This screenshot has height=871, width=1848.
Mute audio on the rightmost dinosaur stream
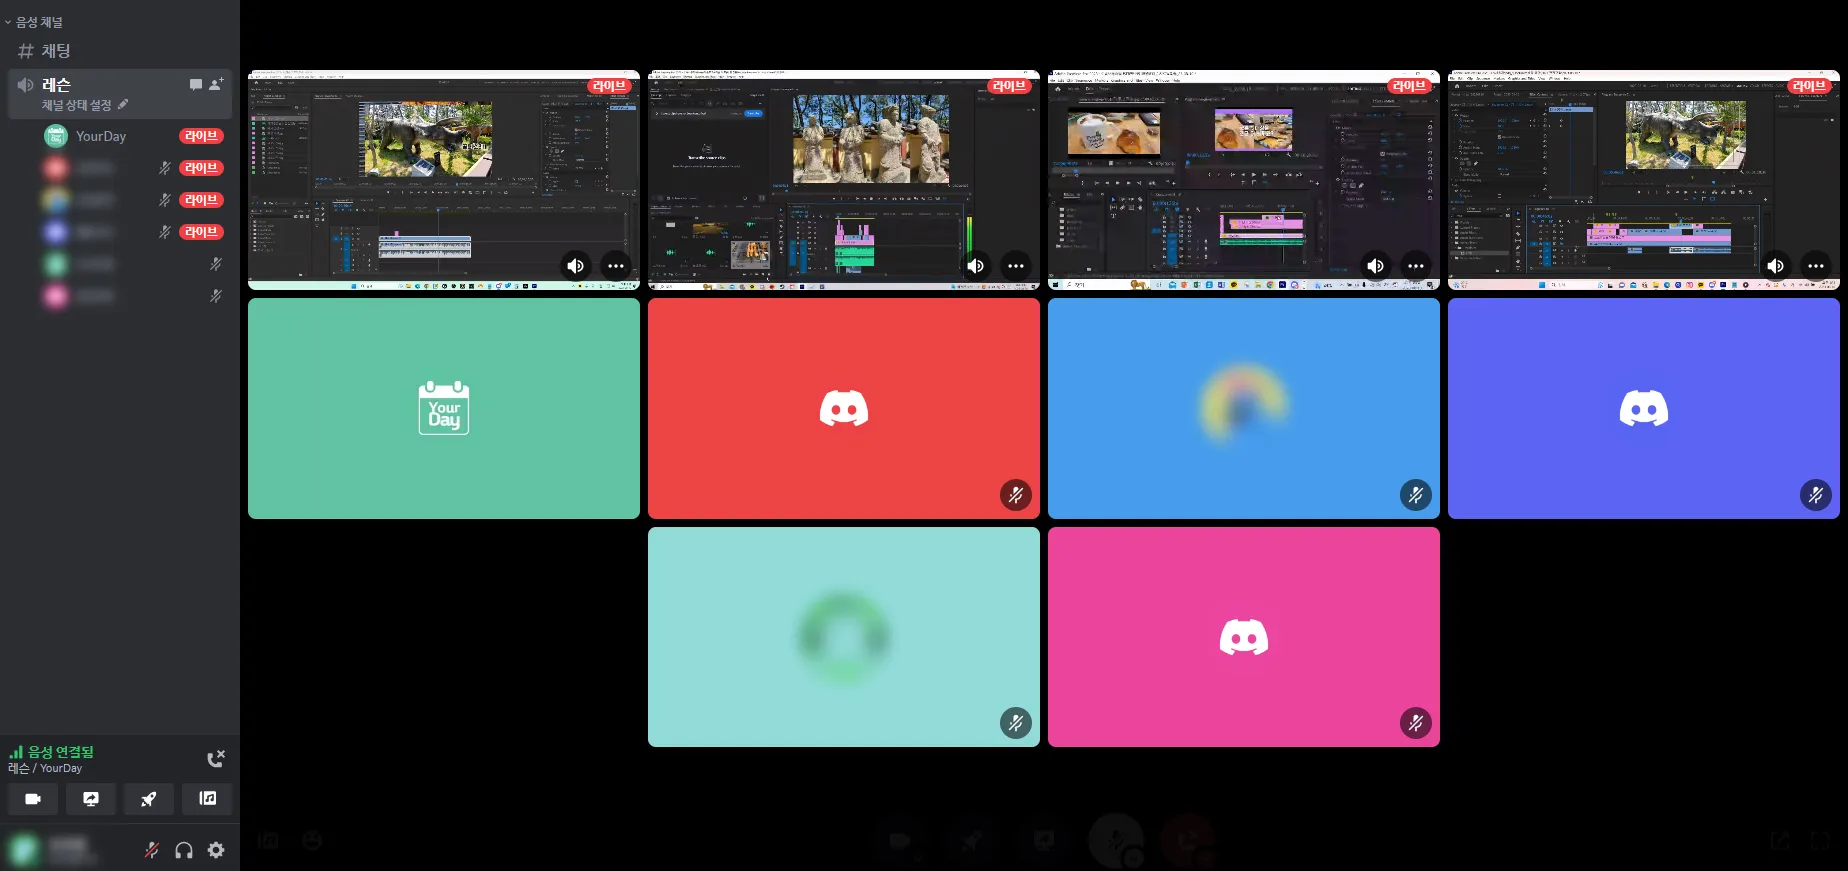(x=1776, y=266)
